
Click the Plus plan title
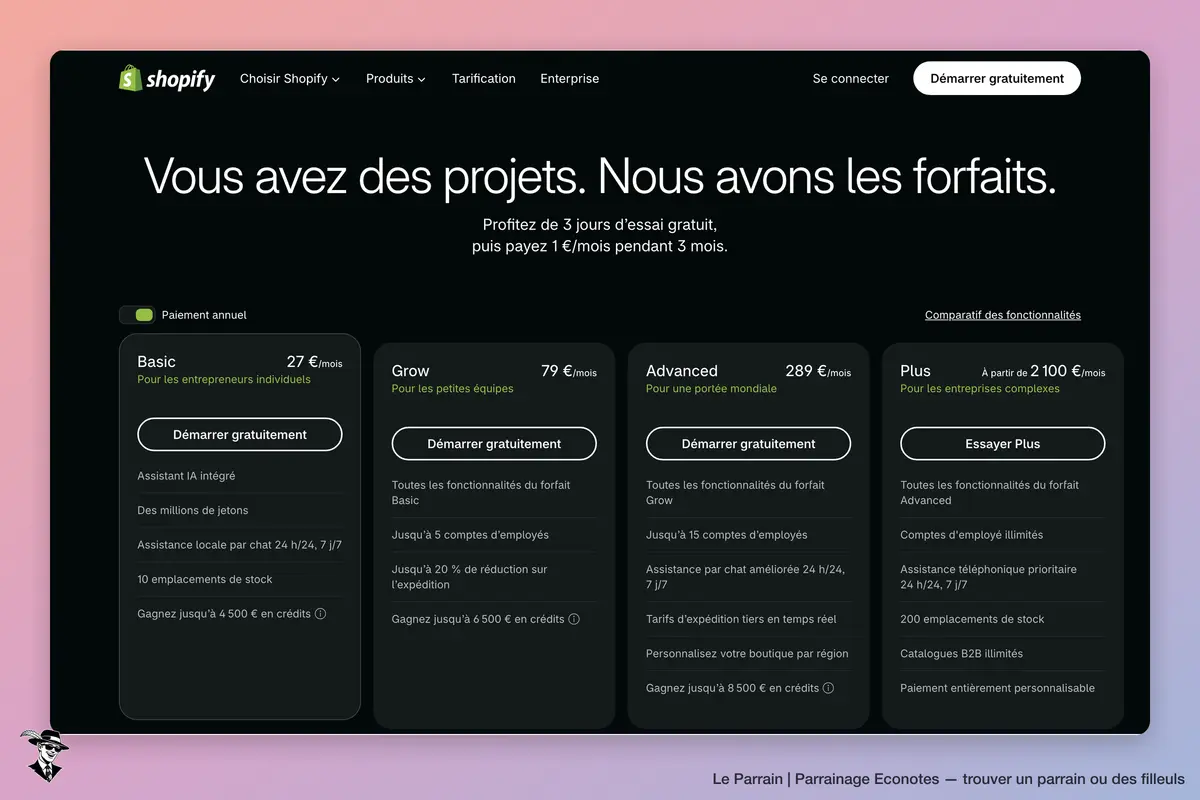(x=915, y=371)
